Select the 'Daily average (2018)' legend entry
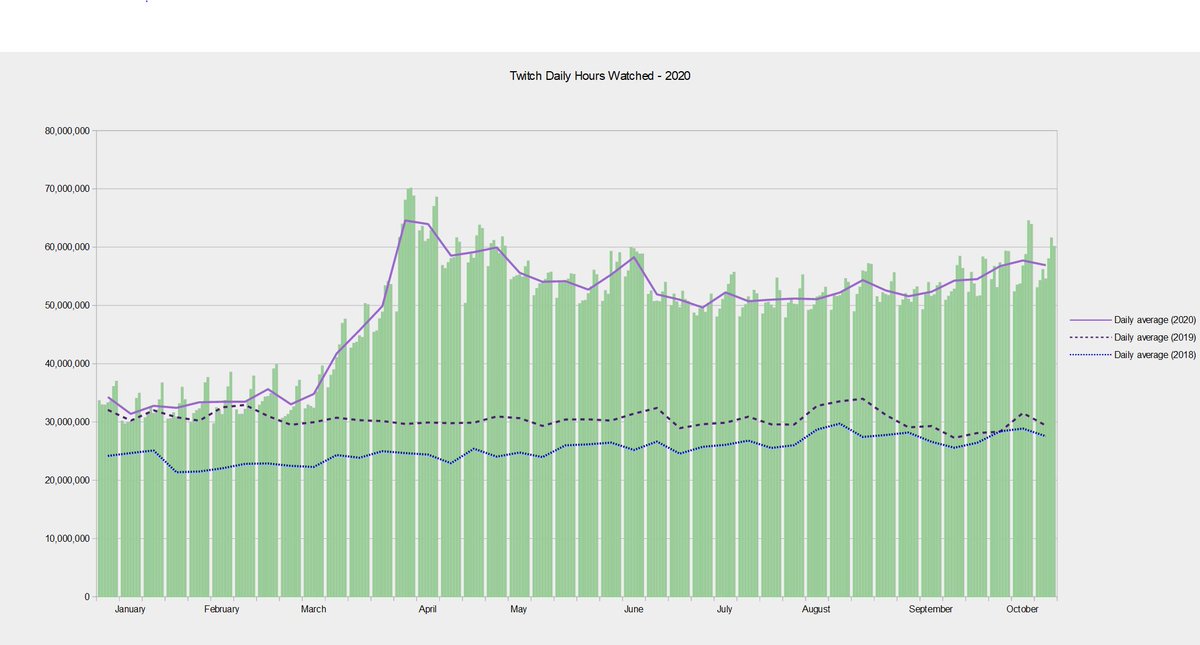This screenshot has width=1200, height=645. (x=1133, y=355)
